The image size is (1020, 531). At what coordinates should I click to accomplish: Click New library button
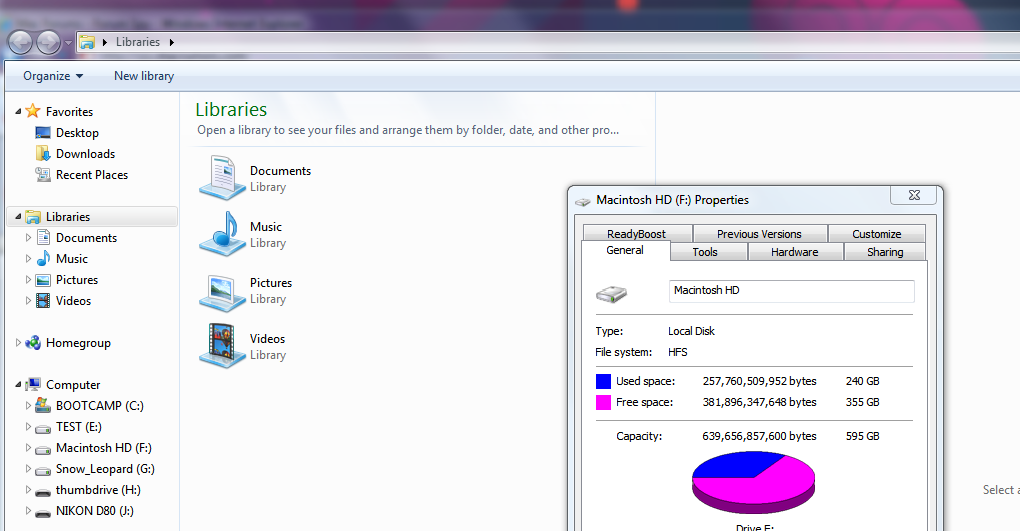pyautogui.click(x=144, y=76)
